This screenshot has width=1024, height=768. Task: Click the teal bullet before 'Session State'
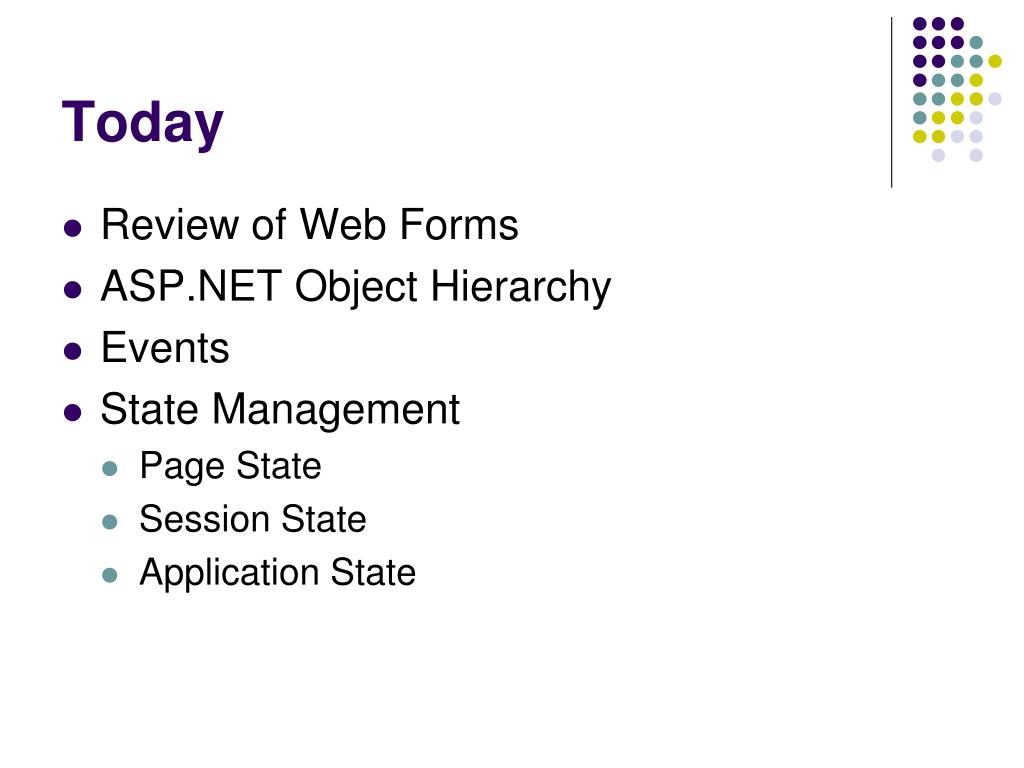pyautogui.click(x=110, y=522)
